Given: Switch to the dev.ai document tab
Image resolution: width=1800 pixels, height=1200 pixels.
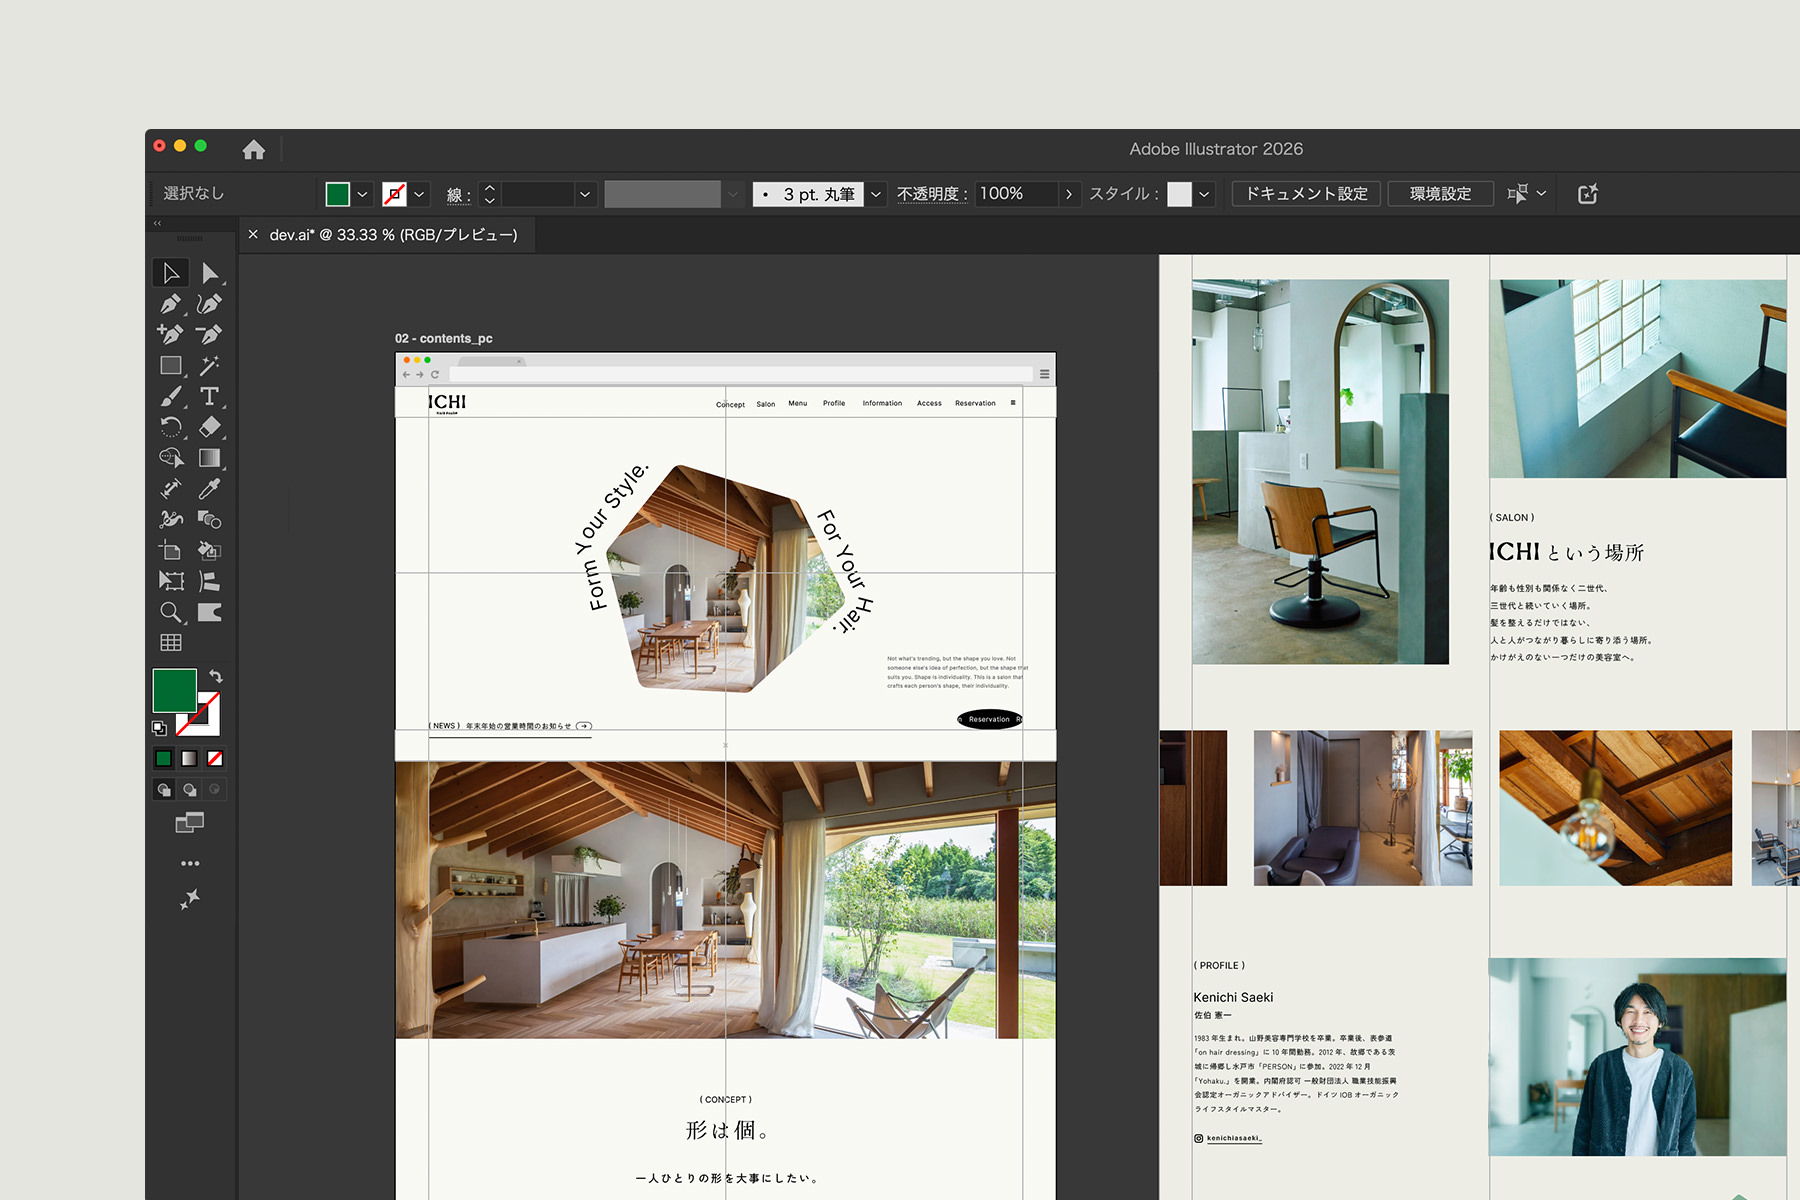Looking at the screenshot, I should [393, 235].
